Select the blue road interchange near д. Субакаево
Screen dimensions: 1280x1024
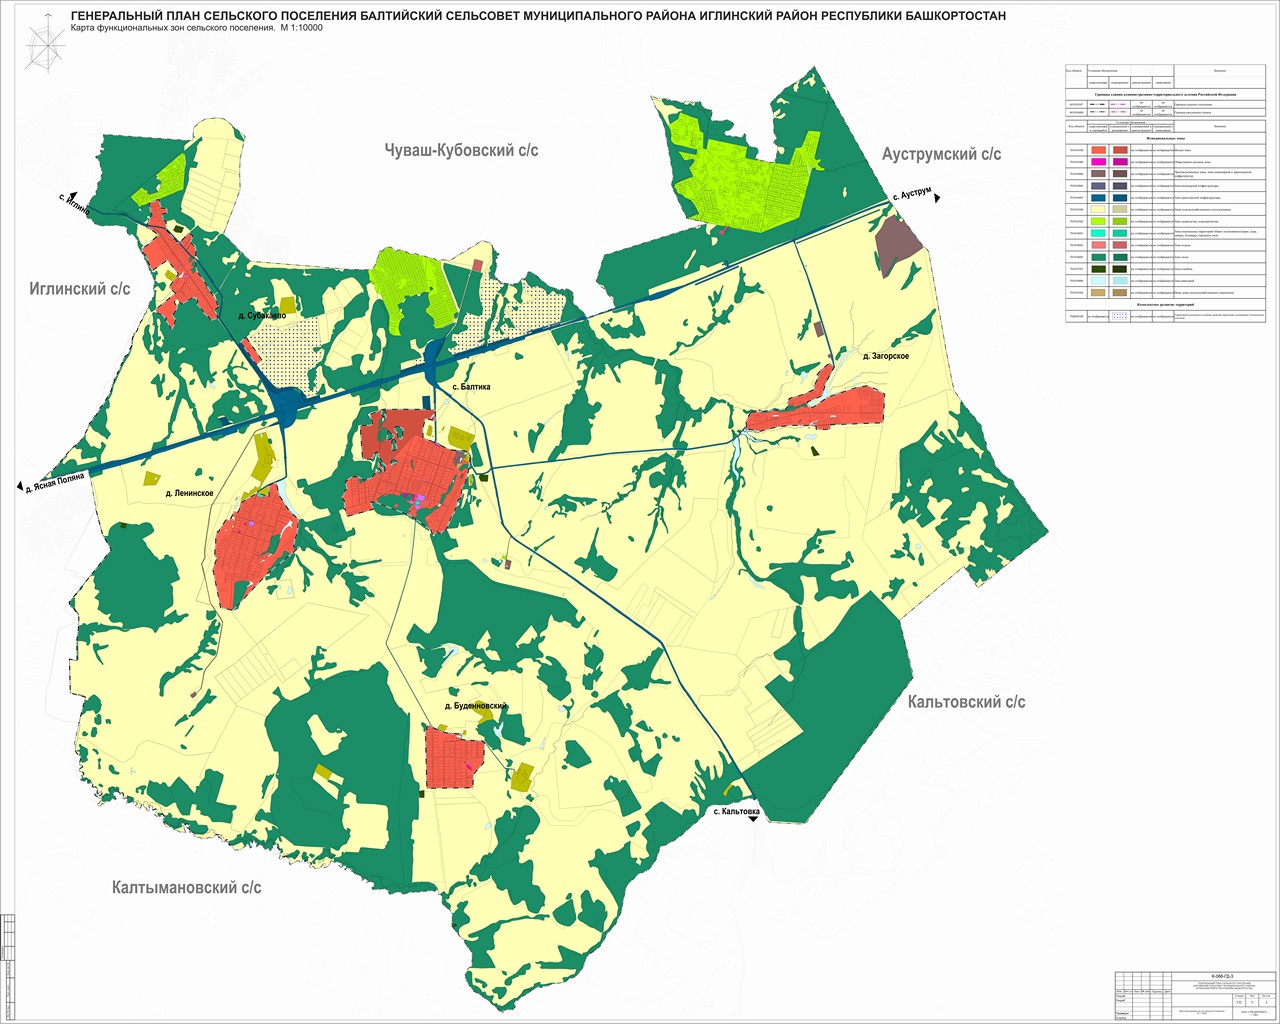pyautogui.click(x=290, y=407)
